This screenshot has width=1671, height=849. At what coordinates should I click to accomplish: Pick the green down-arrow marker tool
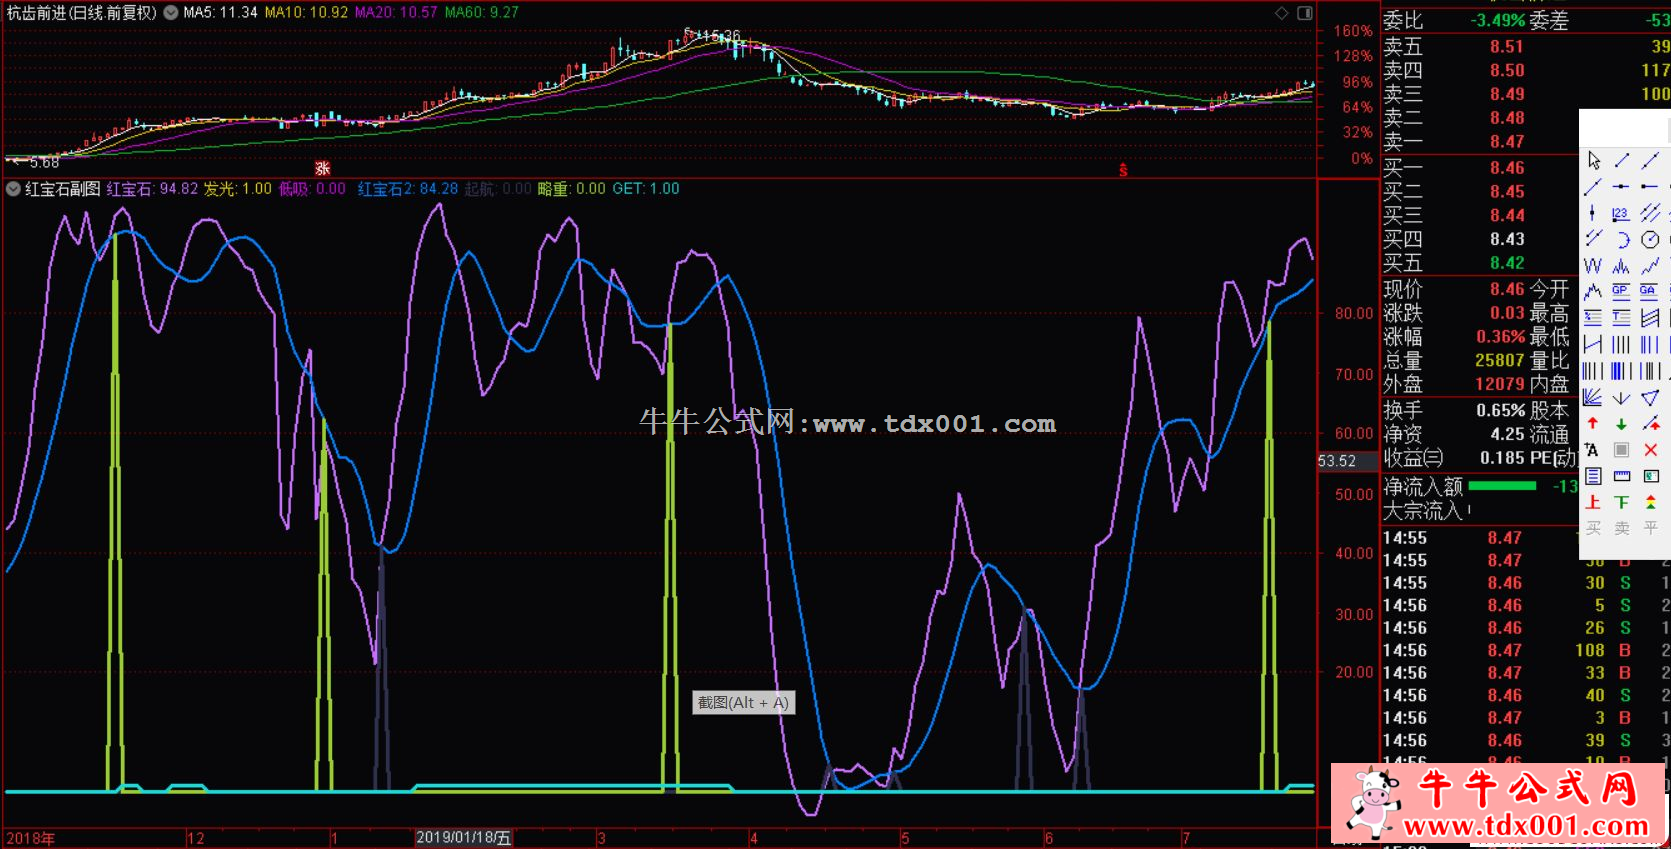click(x=1621, y=424)
